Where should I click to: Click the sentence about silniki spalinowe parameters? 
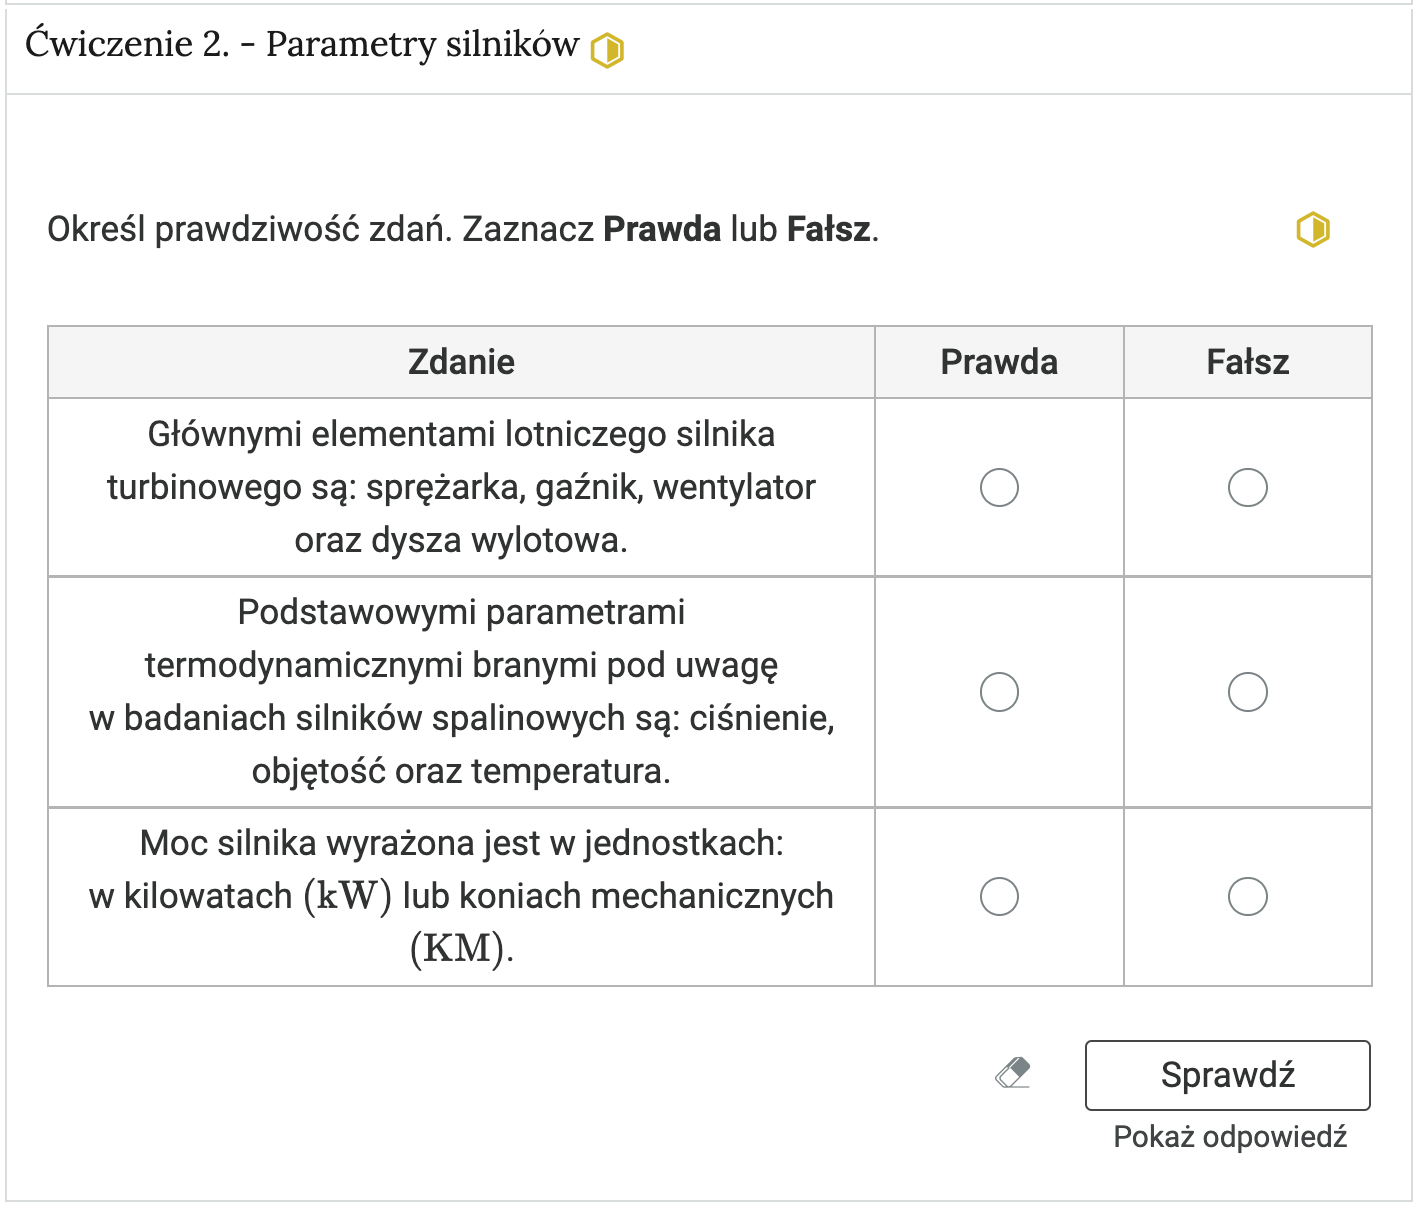[460, 691]
